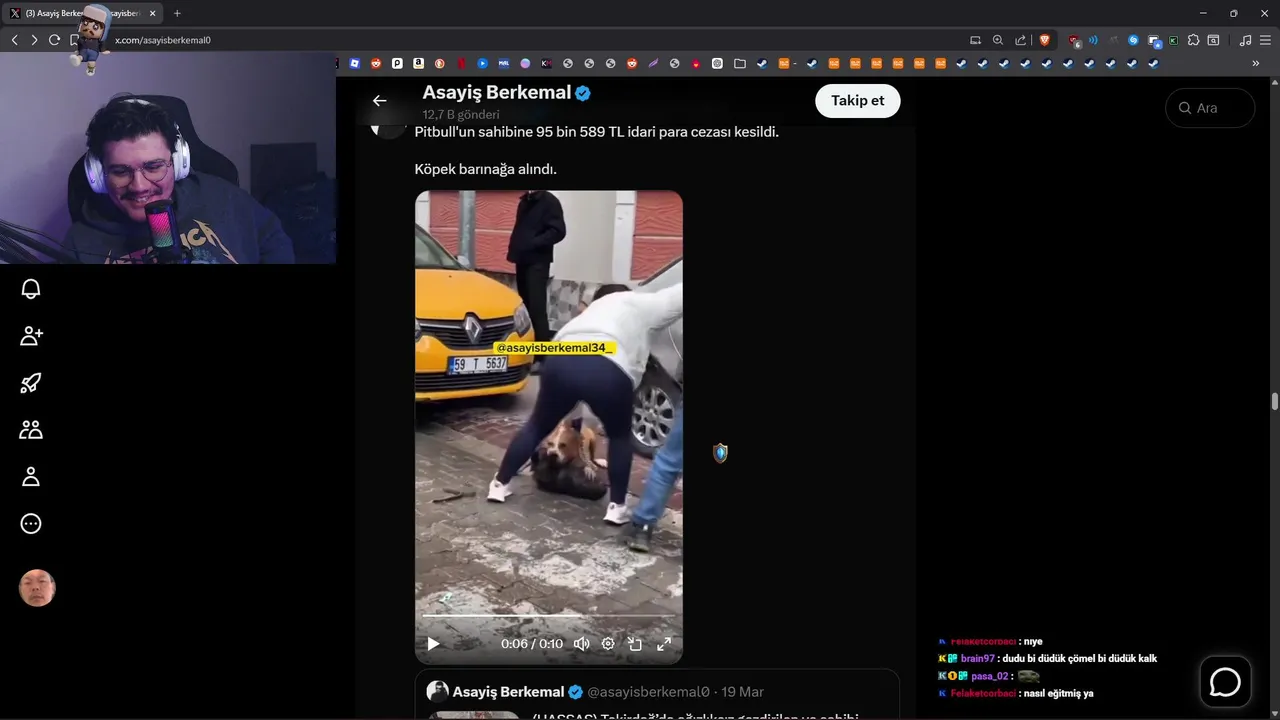This screenshot has height=720, width=1280.
Task: Open Asayiş Berkemal name in quoted post
Action: [x=508, y=692]
